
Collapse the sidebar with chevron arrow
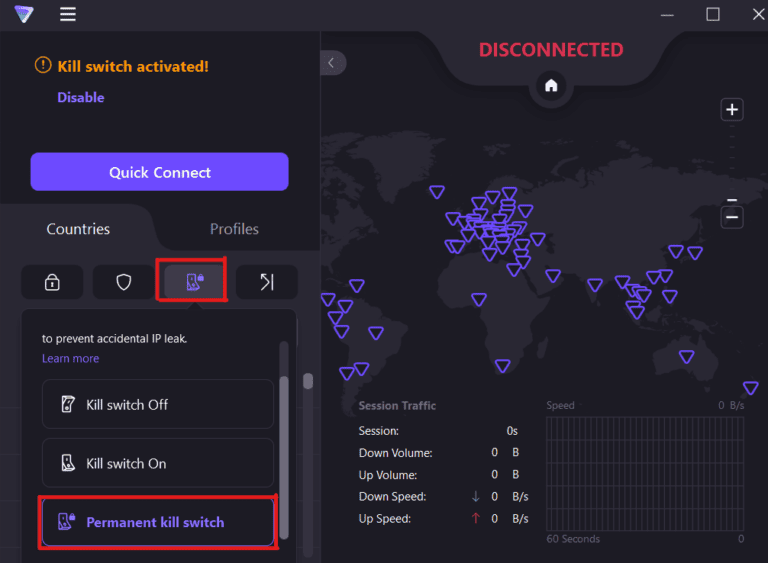coord(332,63)
